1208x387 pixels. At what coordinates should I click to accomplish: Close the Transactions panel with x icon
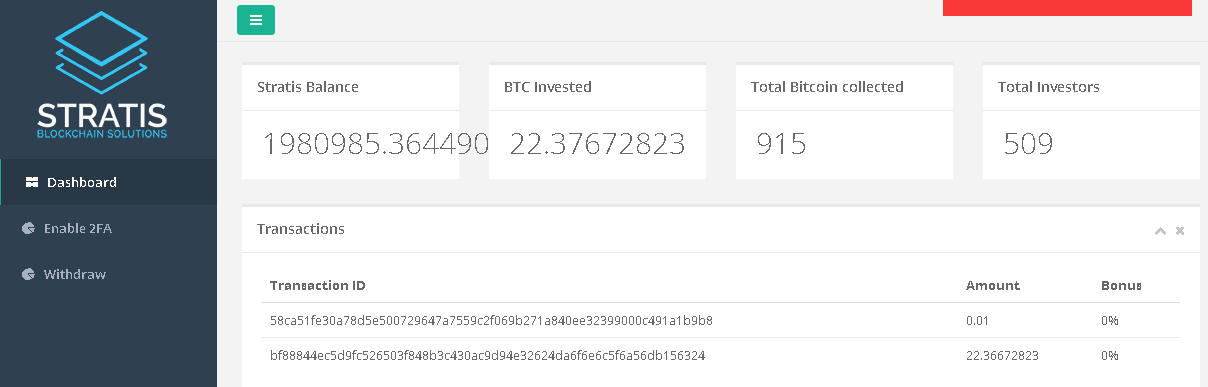coord(1180,230)
